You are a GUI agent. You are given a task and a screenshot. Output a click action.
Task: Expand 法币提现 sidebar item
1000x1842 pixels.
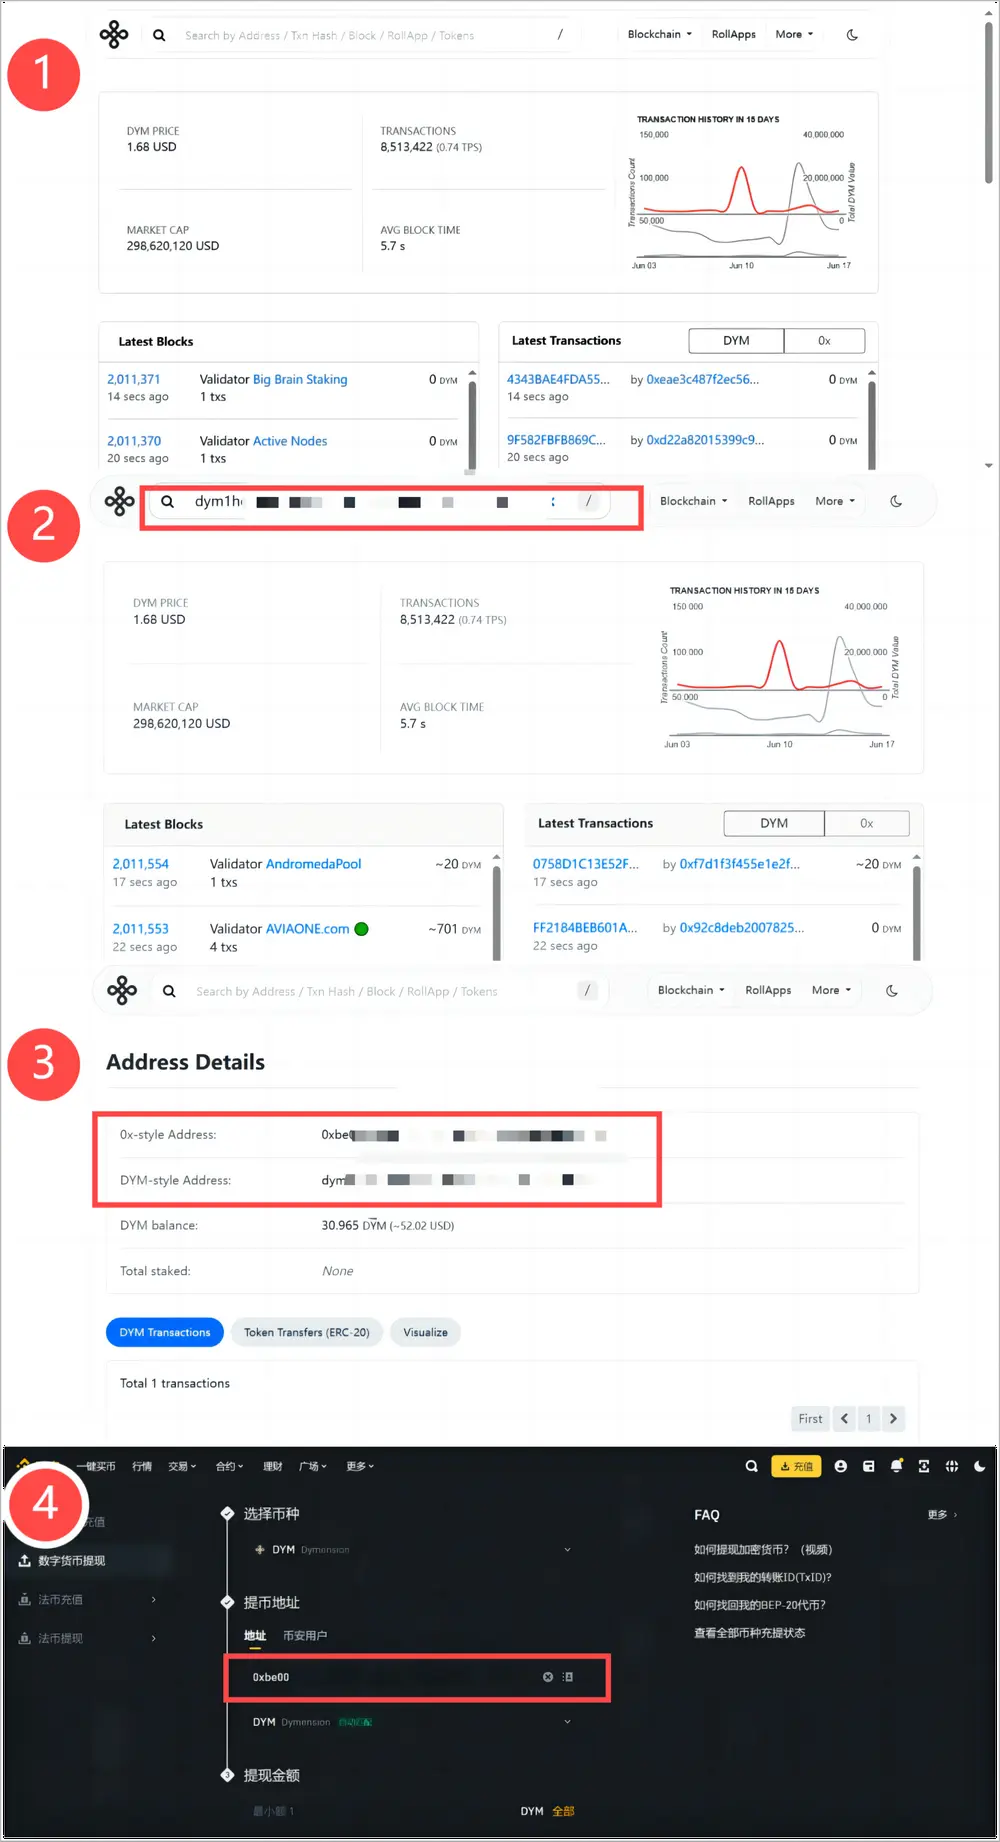(88, 1638)
